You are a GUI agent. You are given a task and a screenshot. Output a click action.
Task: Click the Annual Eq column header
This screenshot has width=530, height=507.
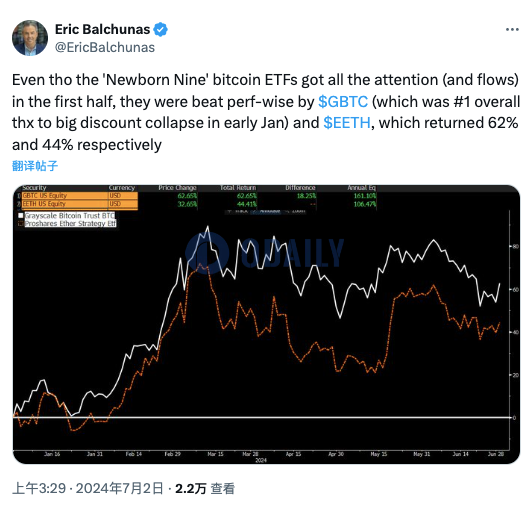coord(361,188)
